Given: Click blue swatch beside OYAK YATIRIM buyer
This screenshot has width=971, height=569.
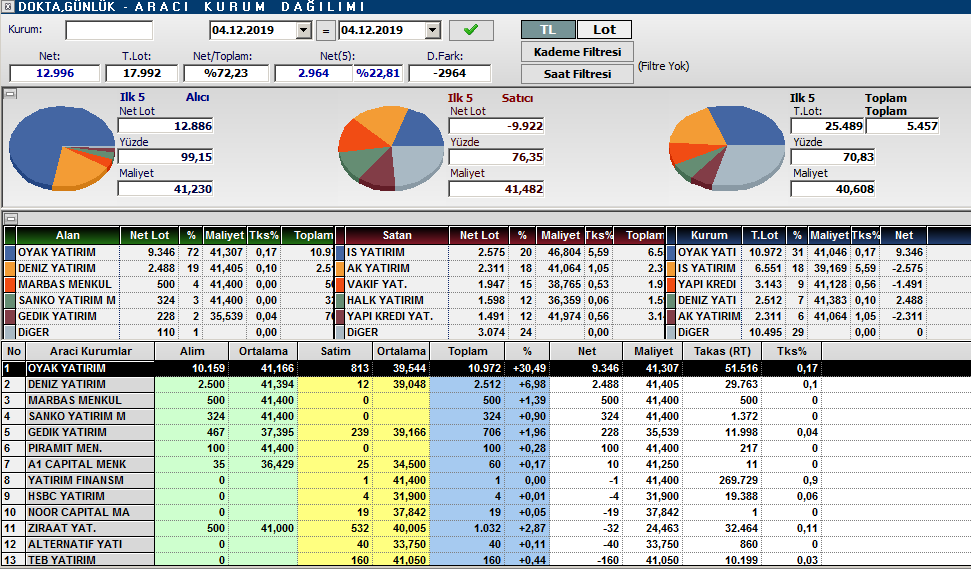Looking at the screenshot, I should point(9,253).
